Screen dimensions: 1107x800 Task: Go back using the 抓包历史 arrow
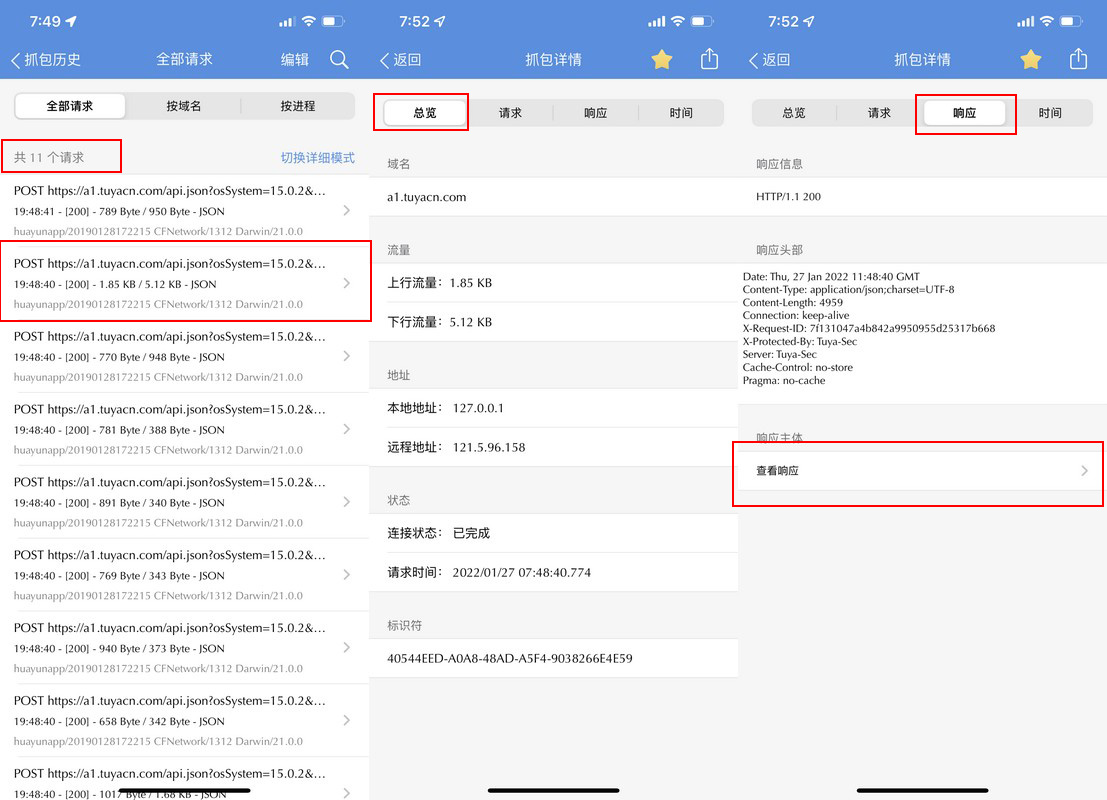click(x=43, y=59)
